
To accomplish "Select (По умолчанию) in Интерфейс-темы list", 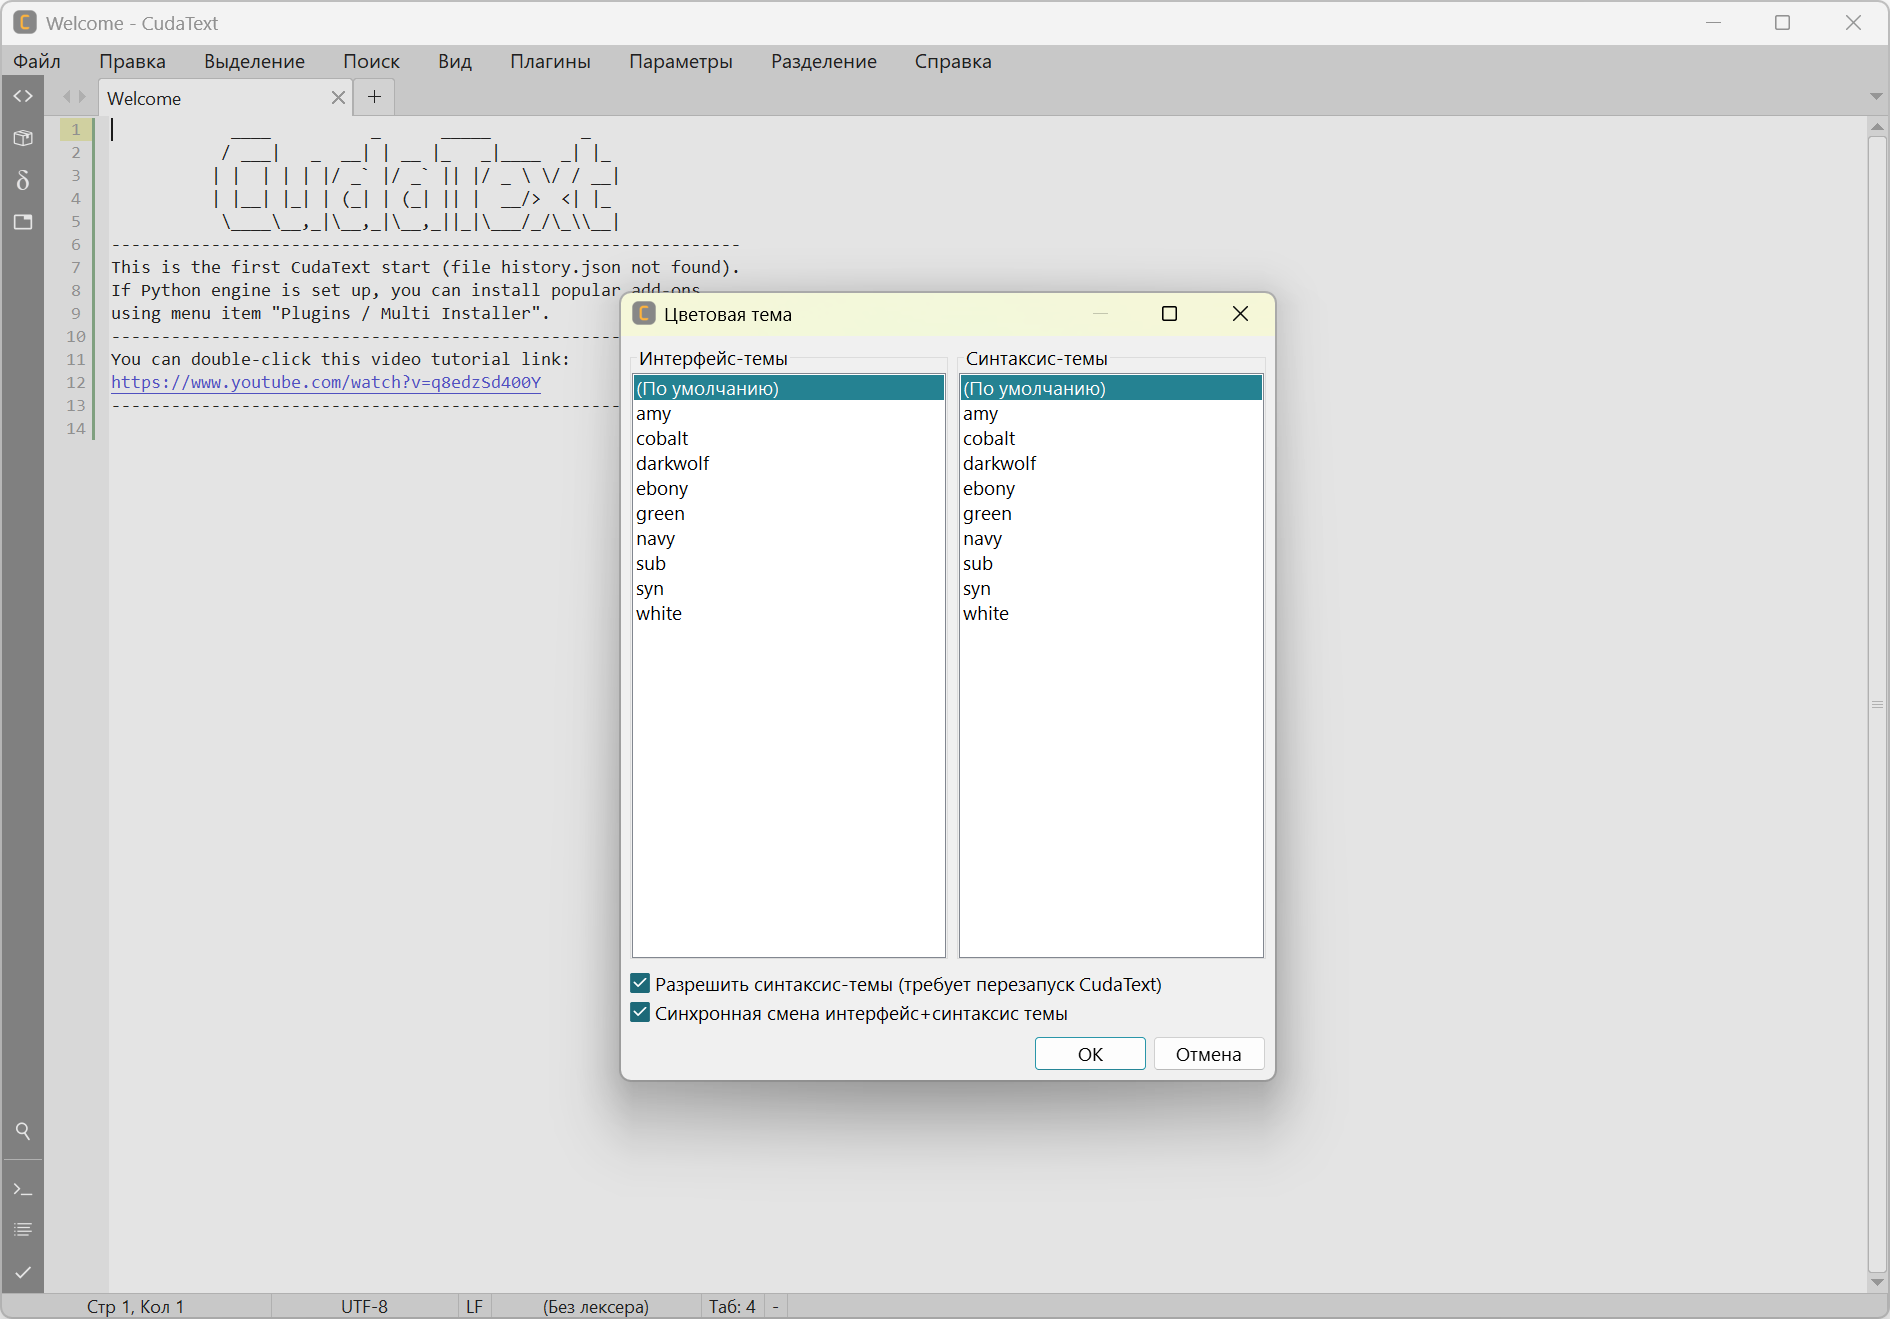I will coord(789,388).
